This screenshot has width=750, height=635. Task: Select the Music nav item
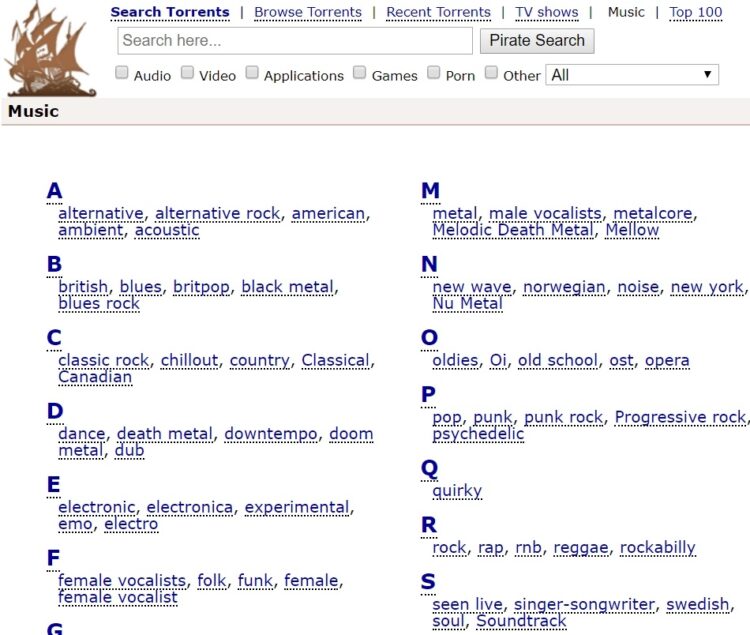(626, 12)
